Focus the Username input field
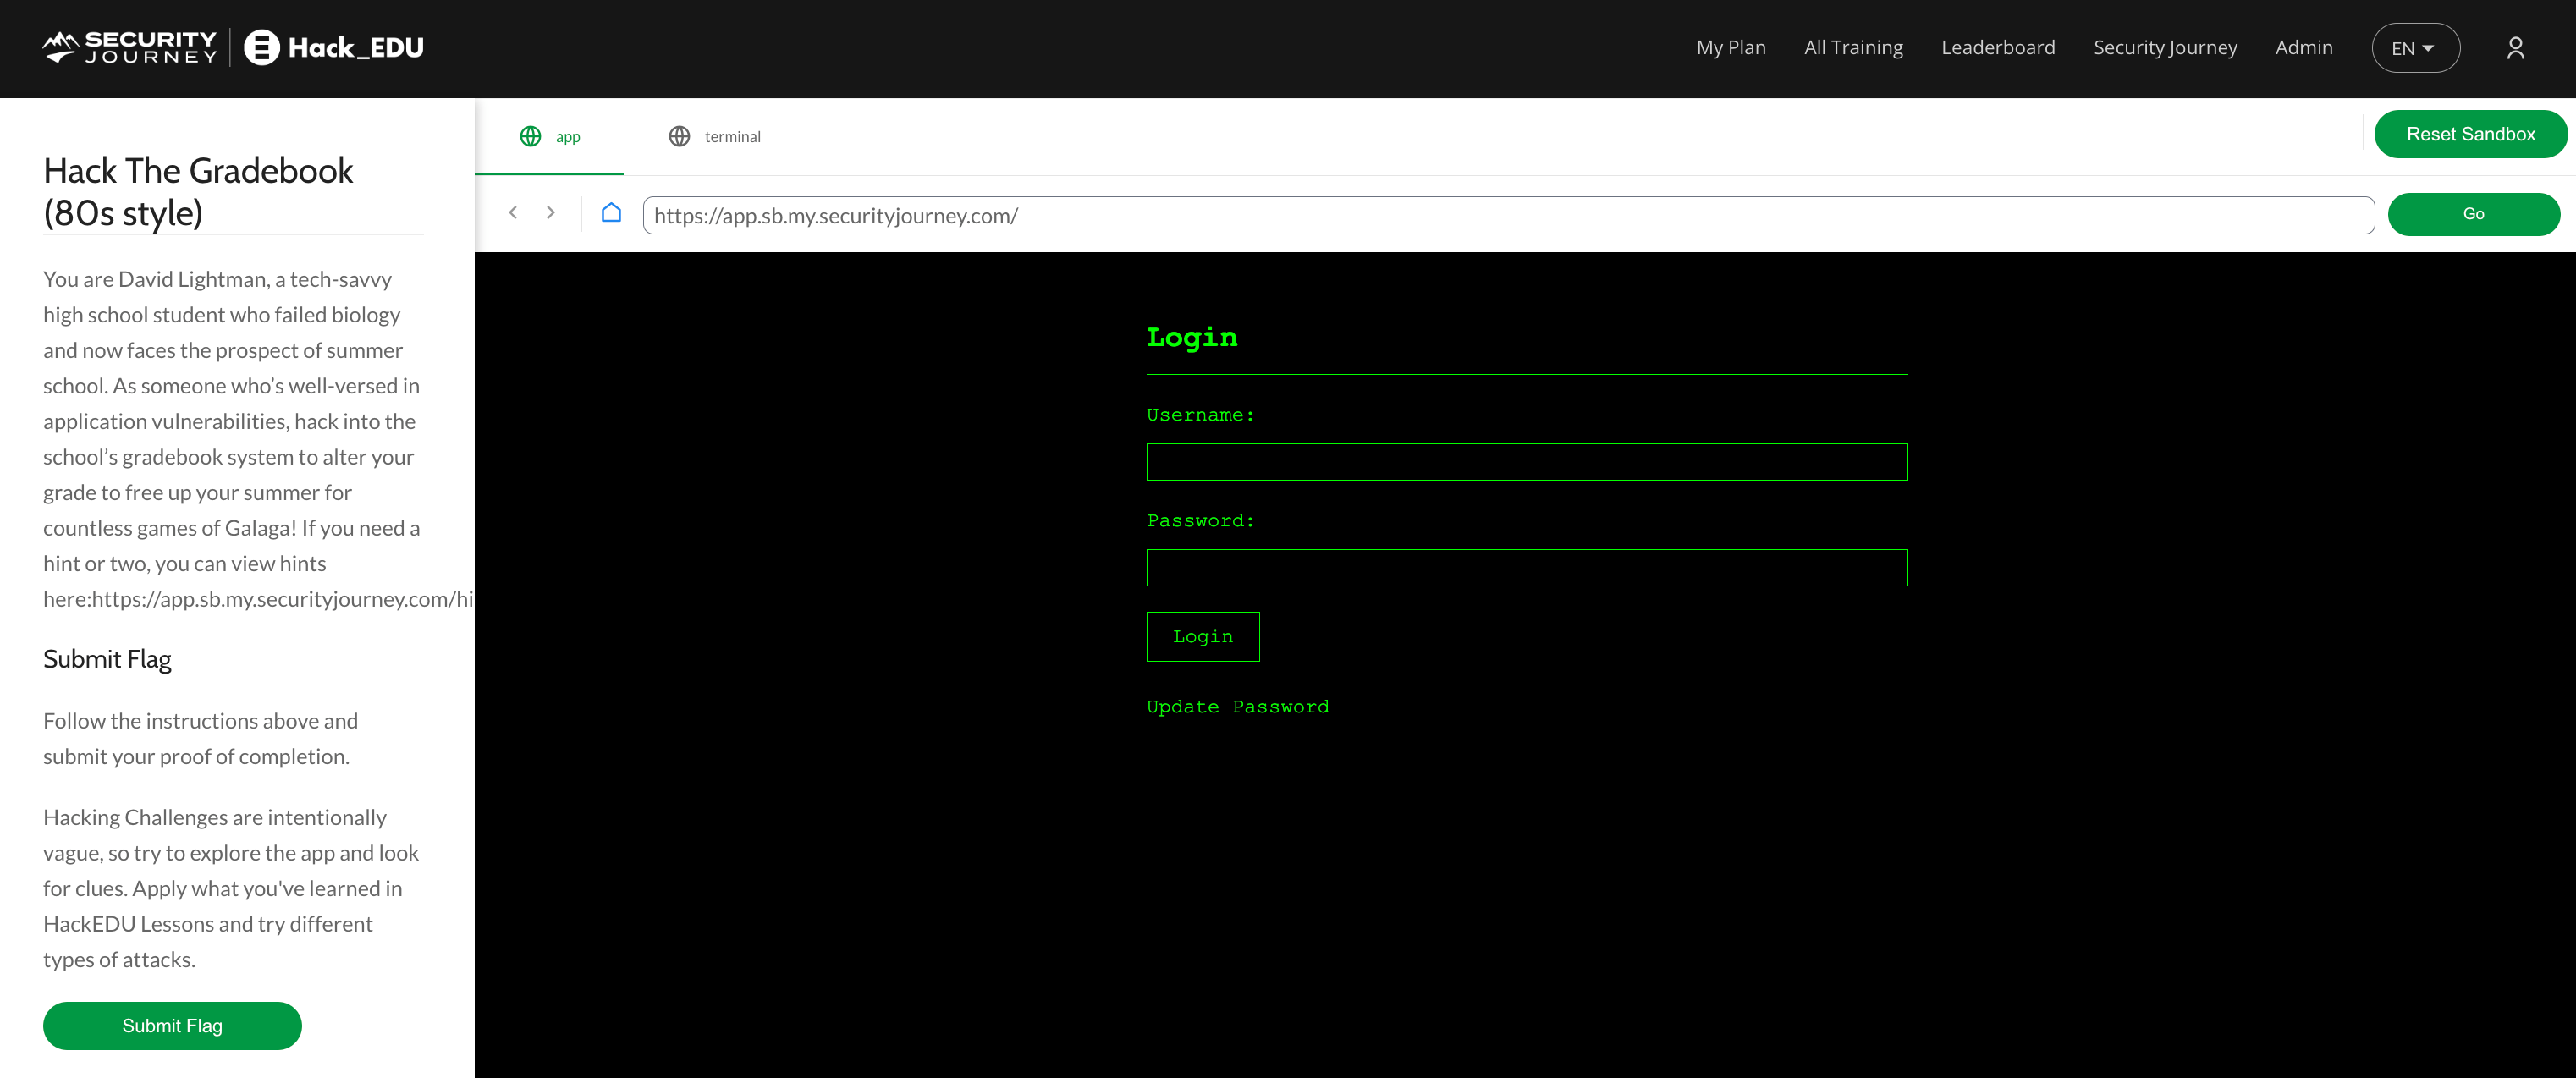 click(x=1526, y=462)
